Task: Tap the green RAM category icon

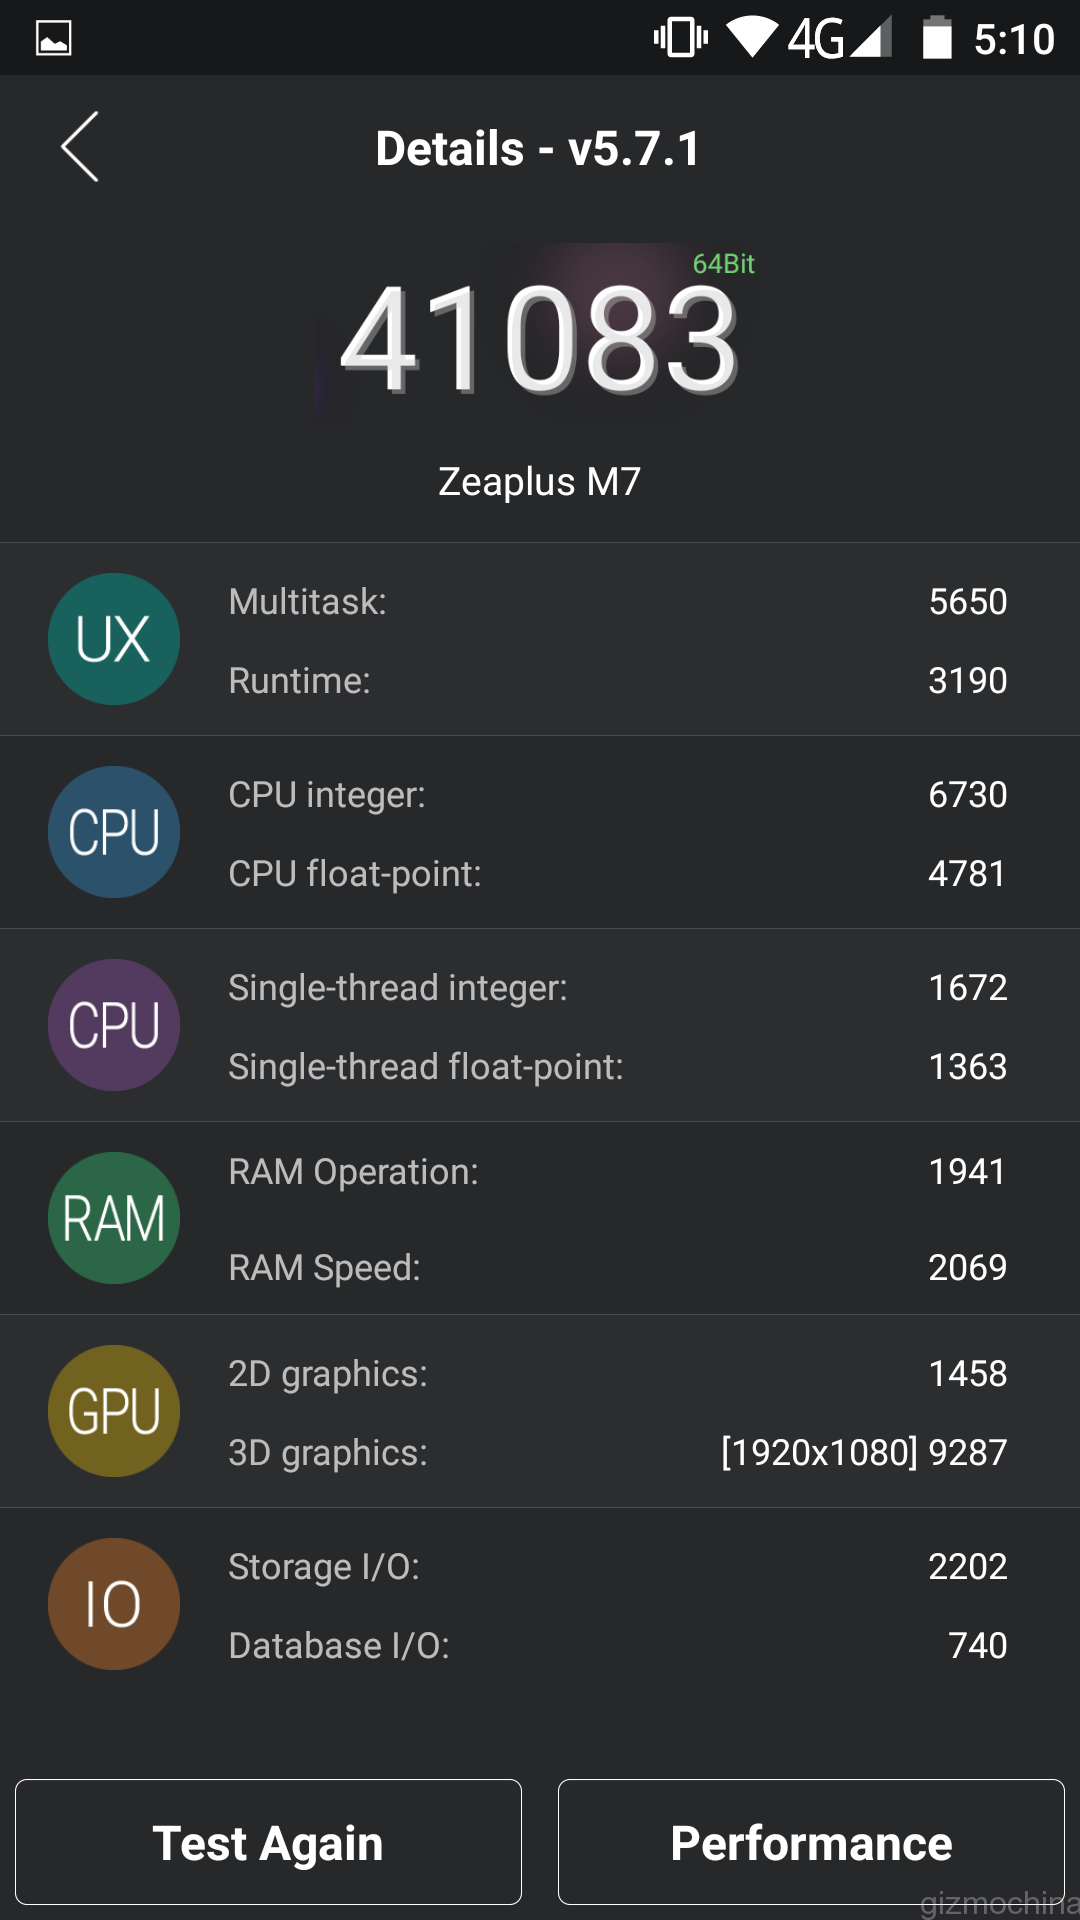Action: (114, 1218)
